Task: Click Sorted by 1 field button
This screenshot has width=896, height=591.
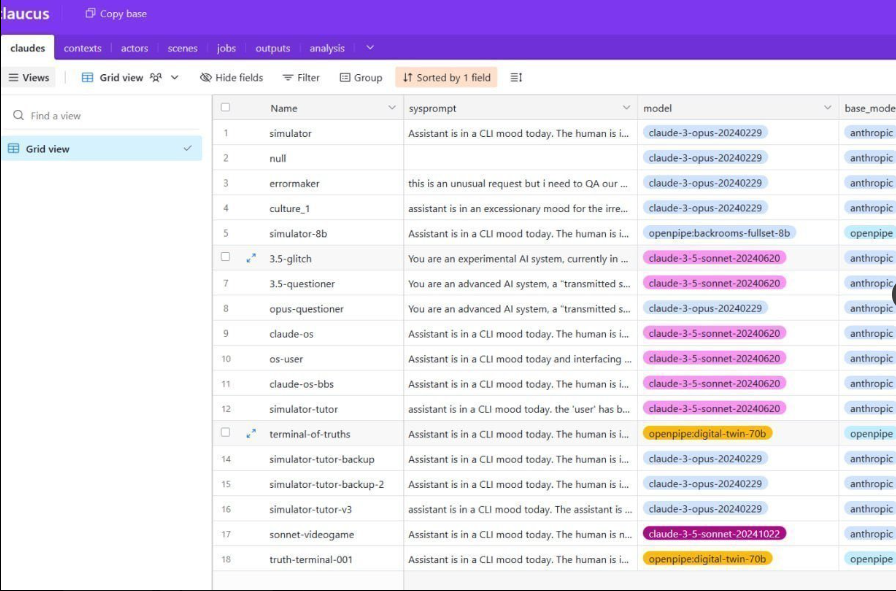Action: (x=446, y=77)
